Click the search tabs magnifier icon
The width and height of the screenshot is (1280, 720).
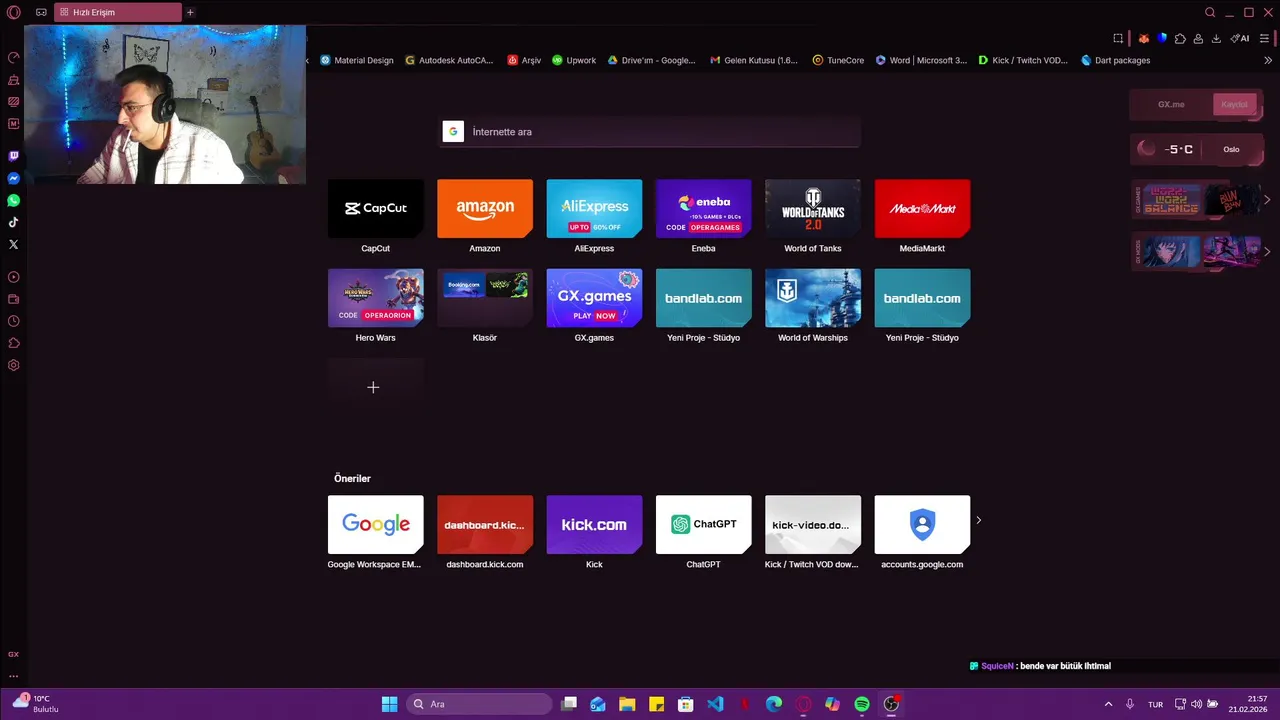tap(1210, 12)
